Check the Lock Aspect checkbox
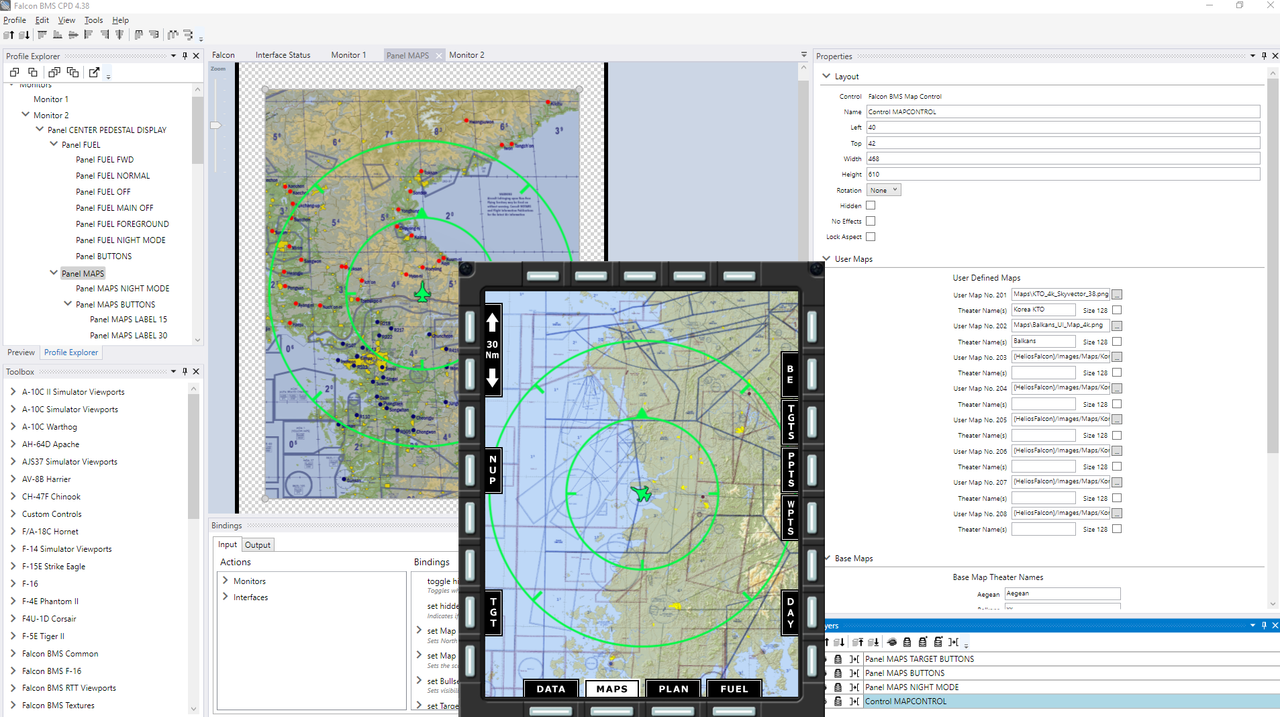Screen dimensions: 1280x717 click(870, 237)
